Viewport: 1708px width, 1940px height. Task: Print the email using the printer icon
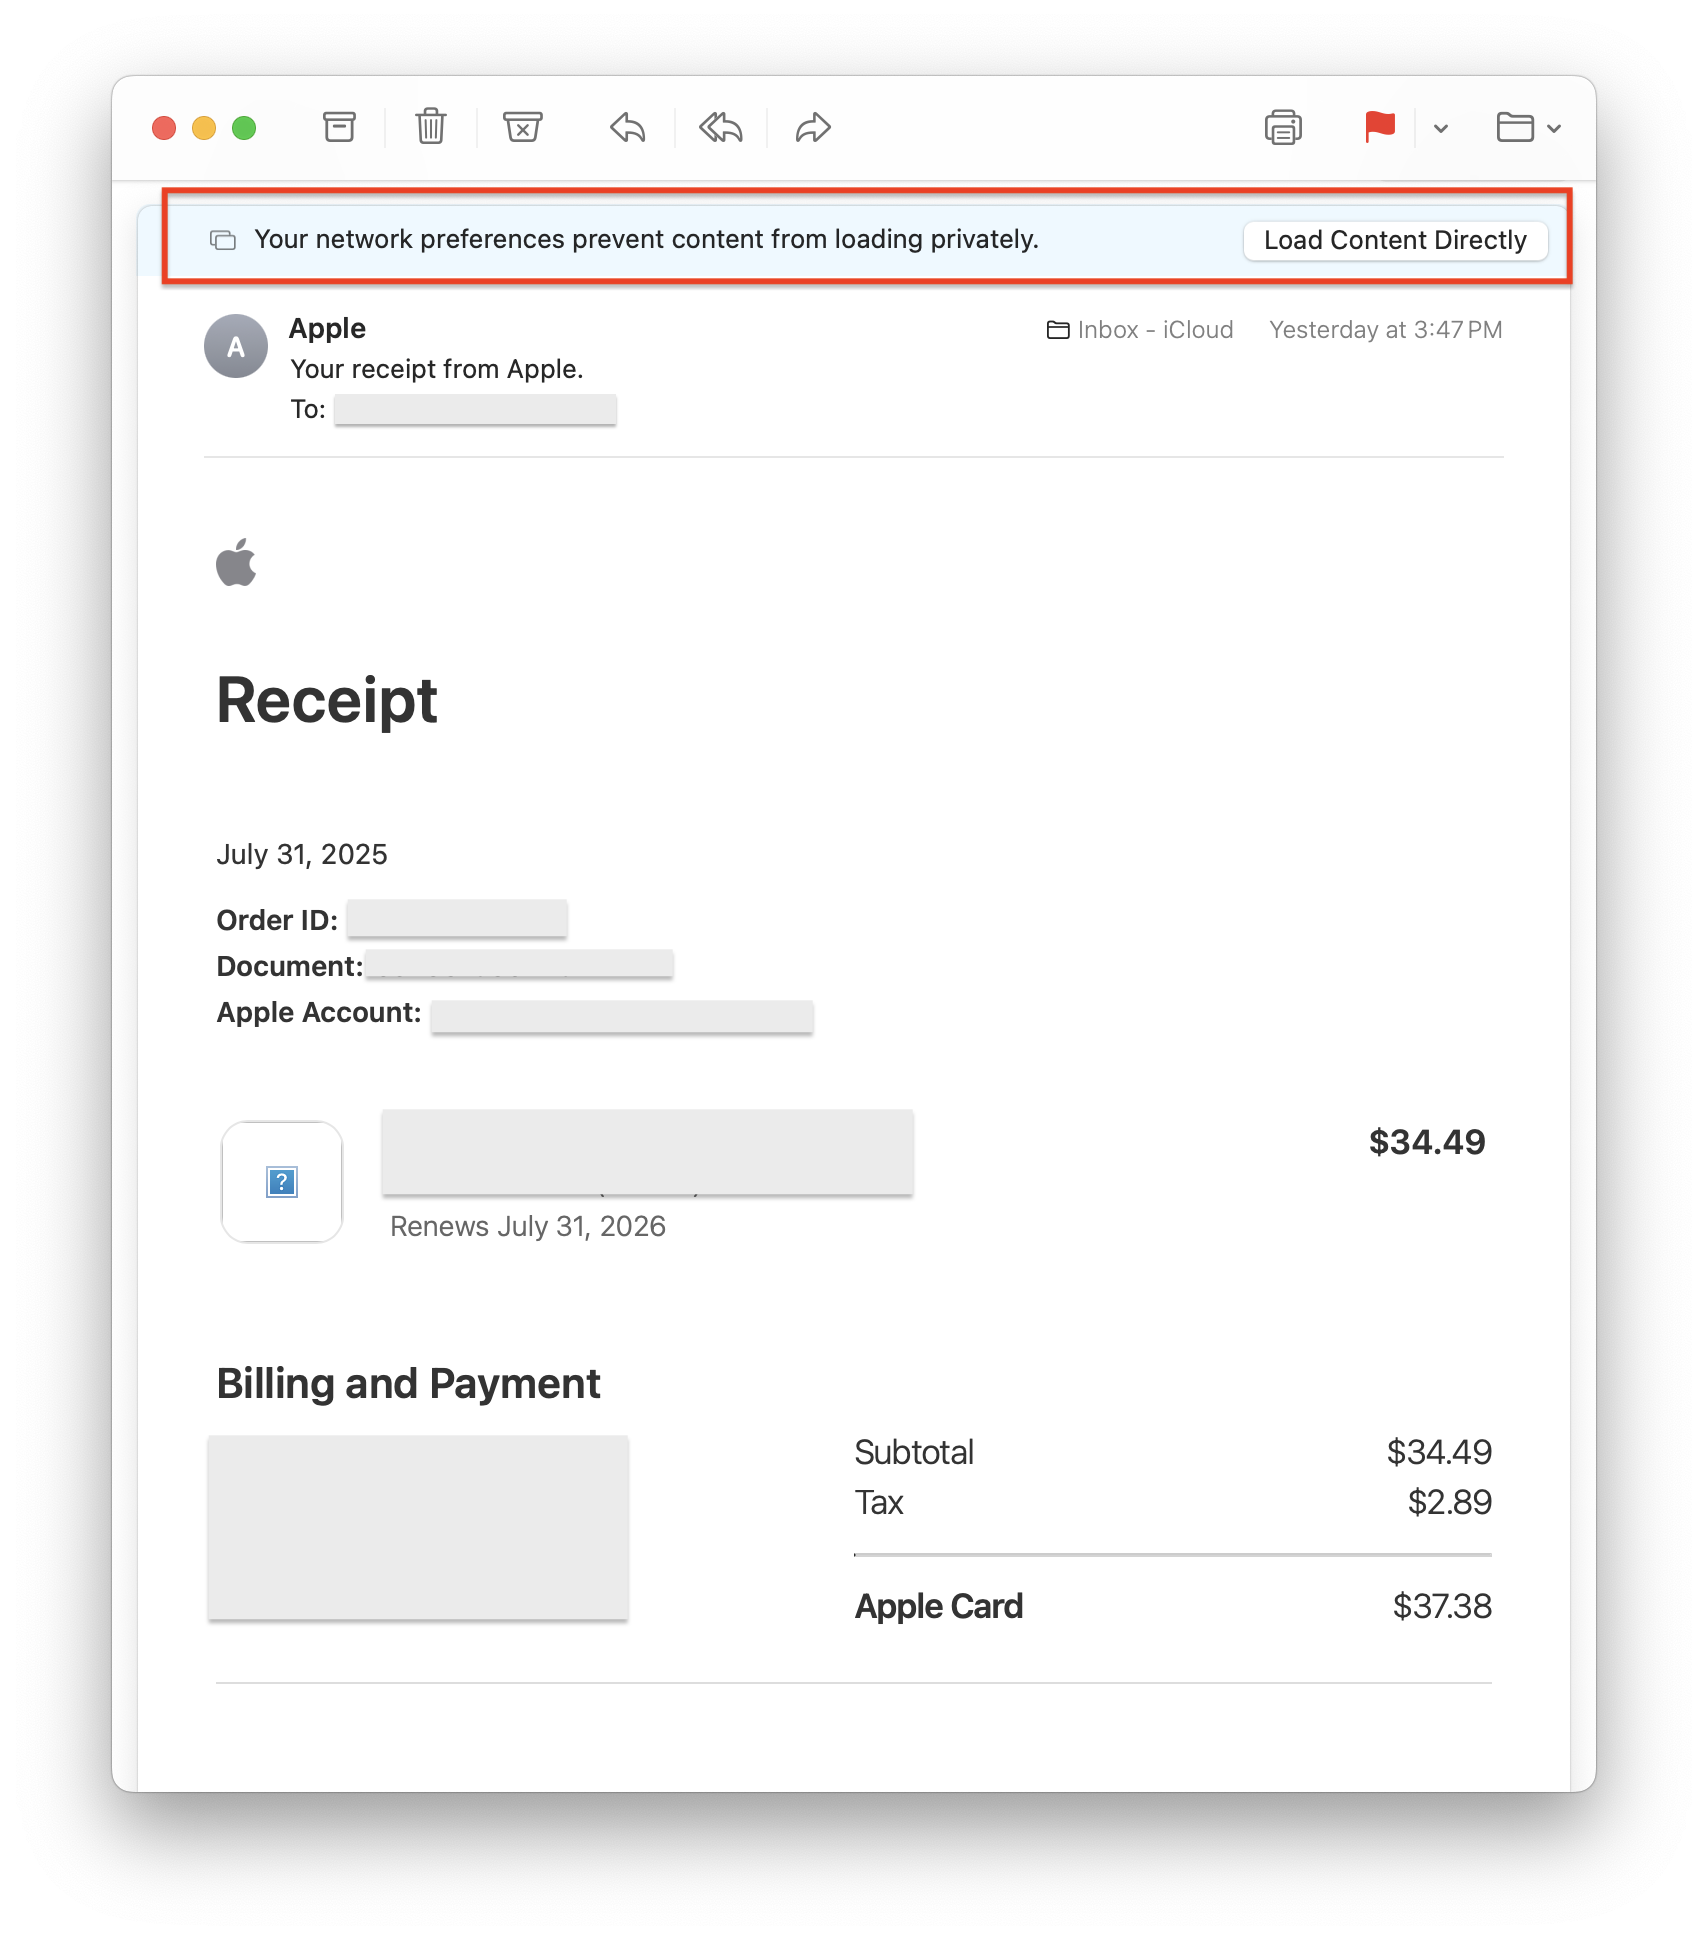(1283, 128)
